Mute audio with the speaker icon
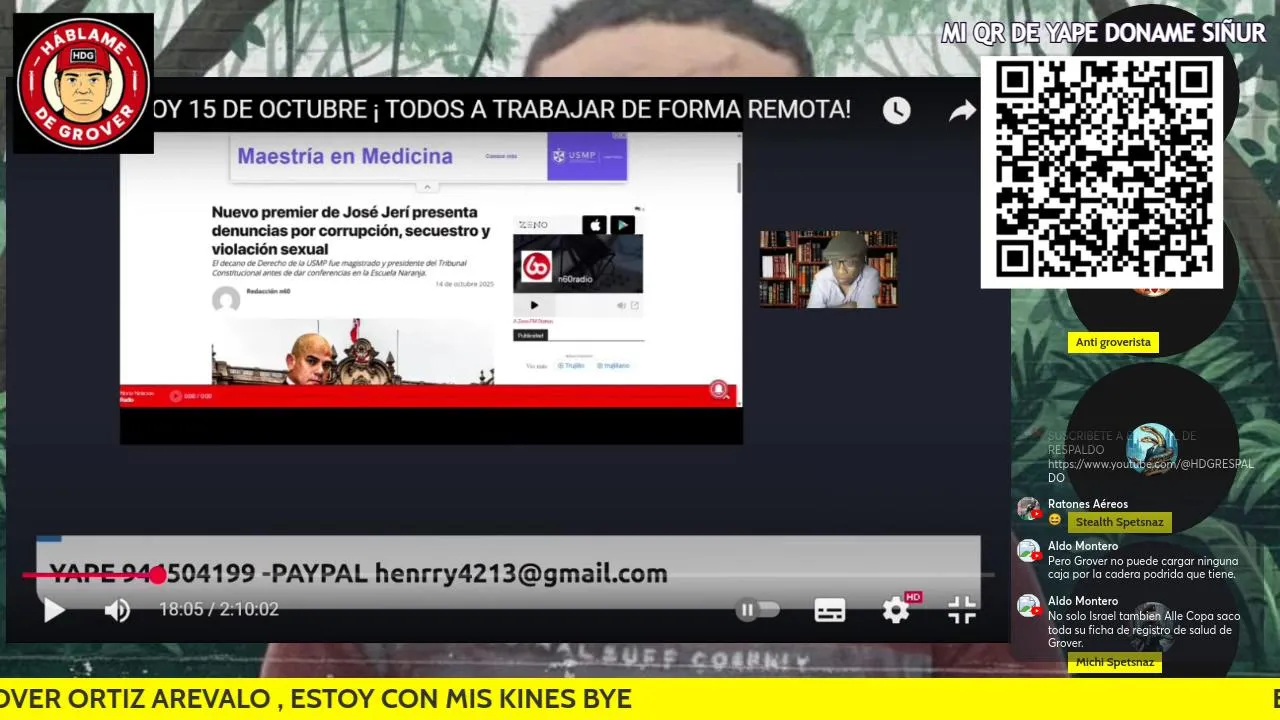The height and width of the screenshot is (720, 1280). [x=117, y=610]
